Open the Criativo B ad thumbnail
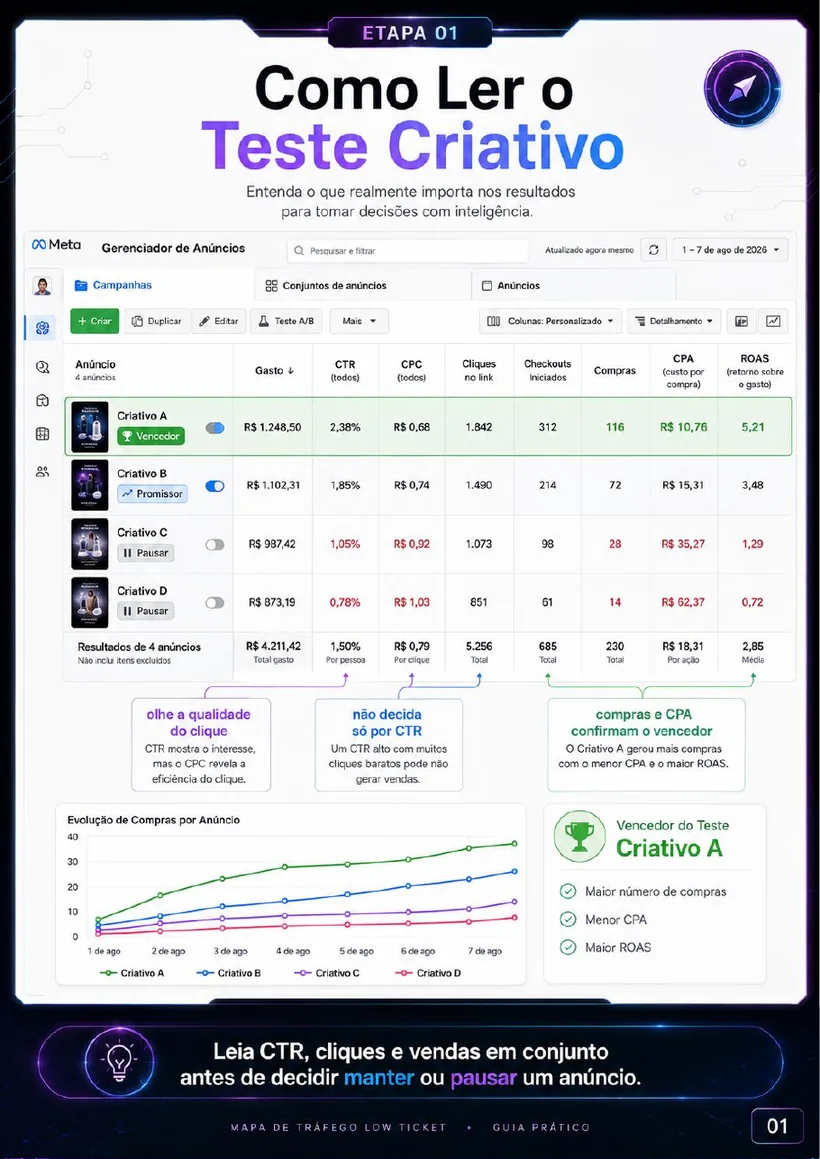This screenshot has width=820, height=1159. [89, 486]
